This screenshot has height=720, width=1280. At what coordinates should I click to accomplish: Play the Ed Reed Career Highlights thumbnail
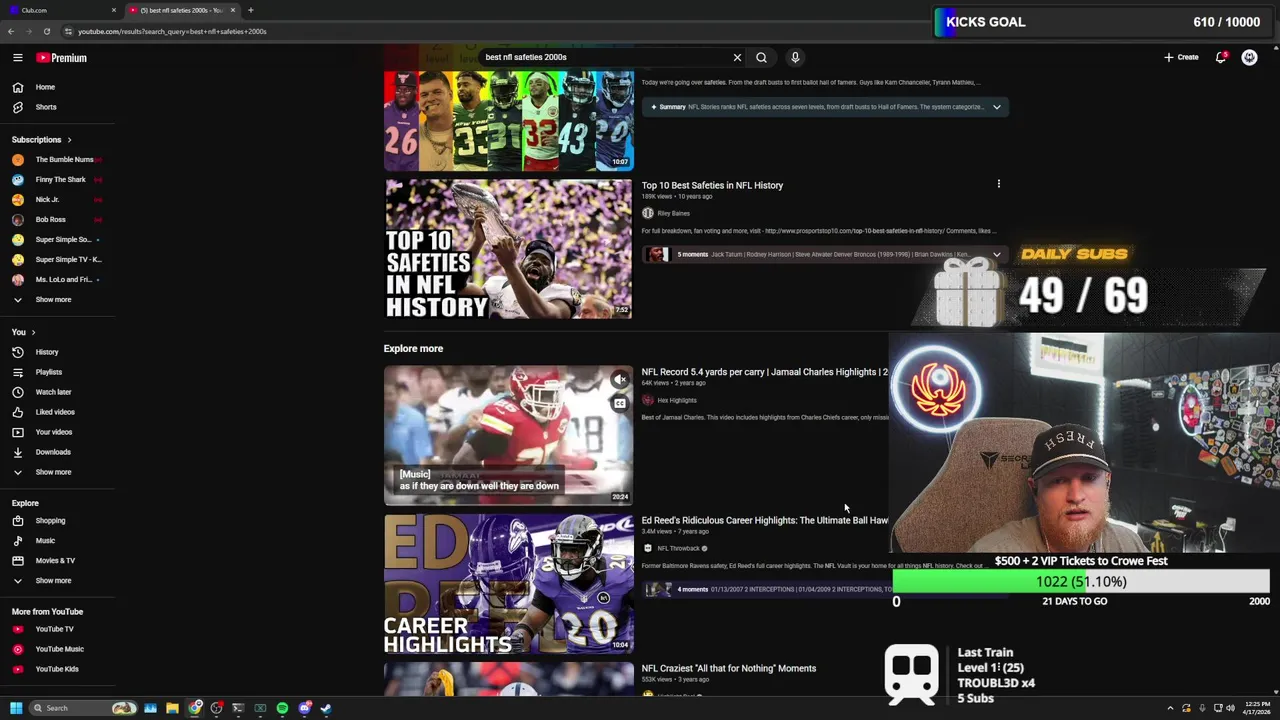tap(508, 585)
